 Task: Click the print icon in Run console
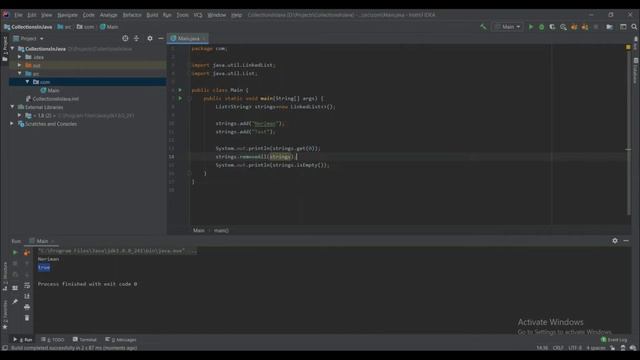tap(27, 307)
